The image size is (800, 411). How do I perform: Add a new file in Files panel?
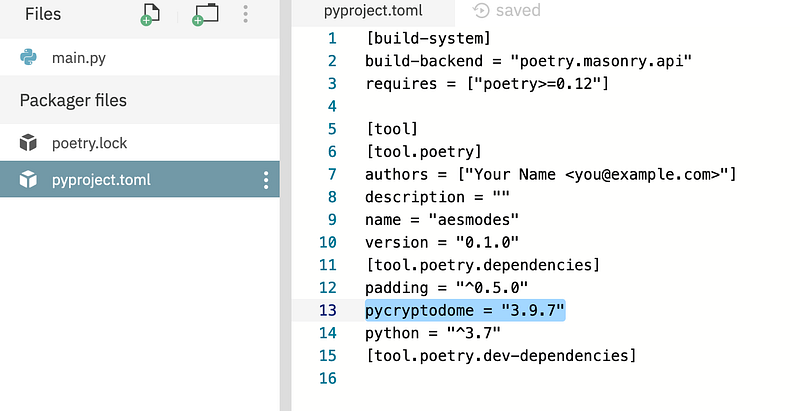pos(151,14)
